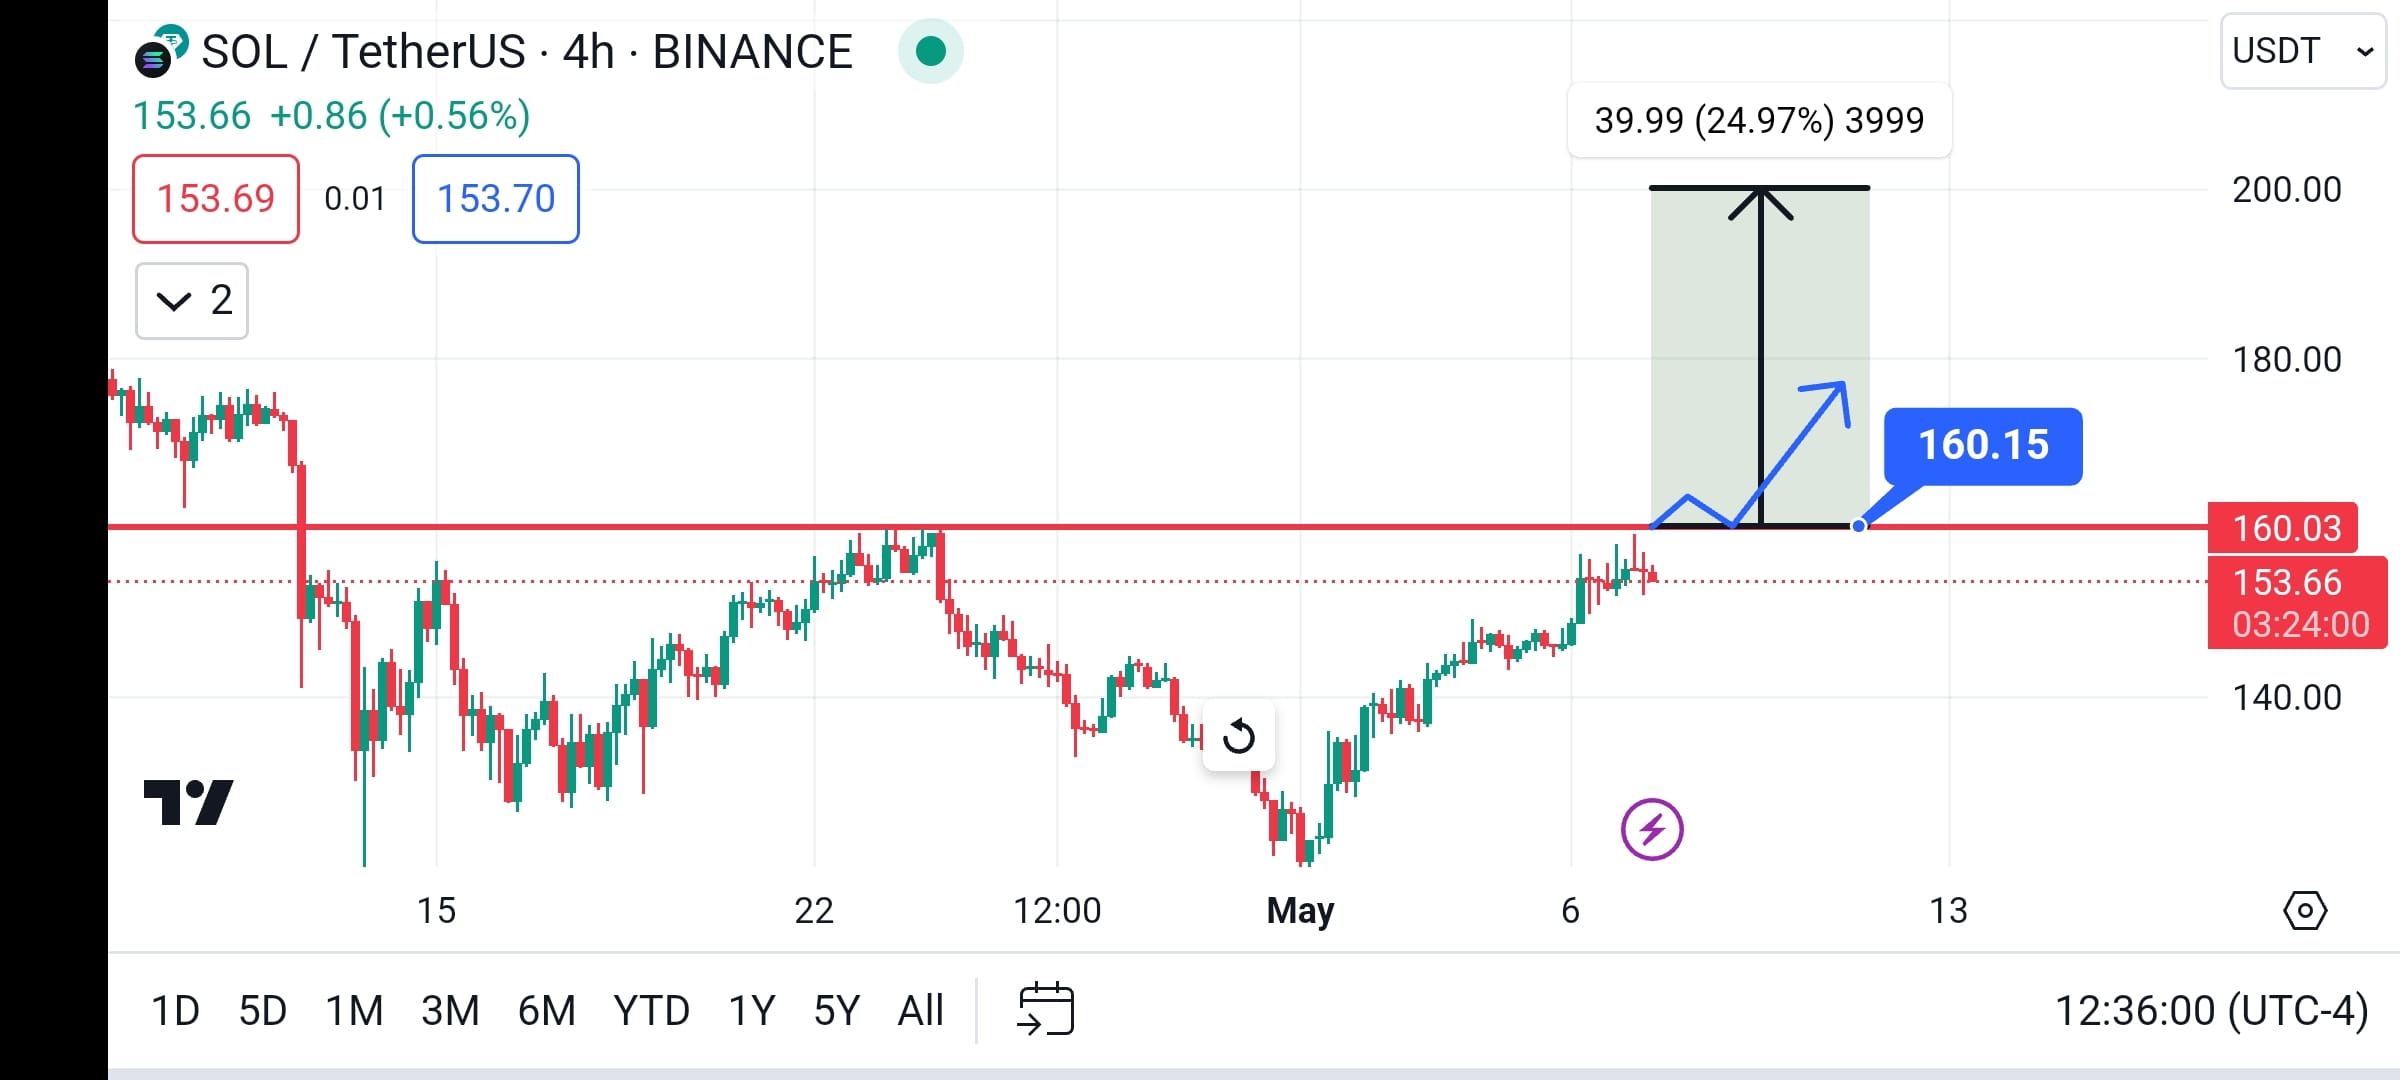Viewport: 2400px width, 1080px height.
Task: Select the All timeframe
Action: click(x=921, y=1010)
